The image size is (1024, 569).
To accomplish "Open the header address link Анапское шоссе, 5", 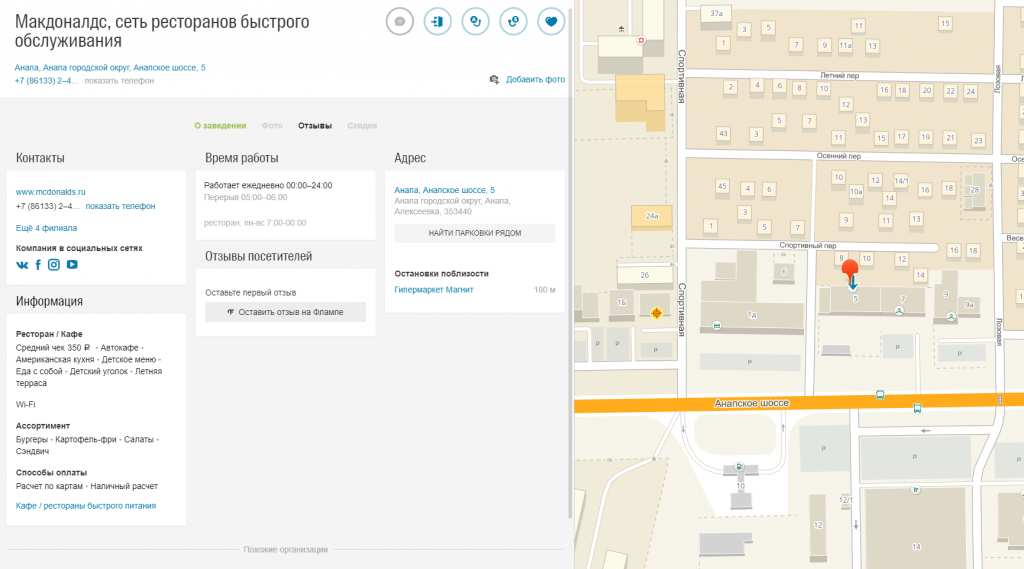I will point(110,67).
